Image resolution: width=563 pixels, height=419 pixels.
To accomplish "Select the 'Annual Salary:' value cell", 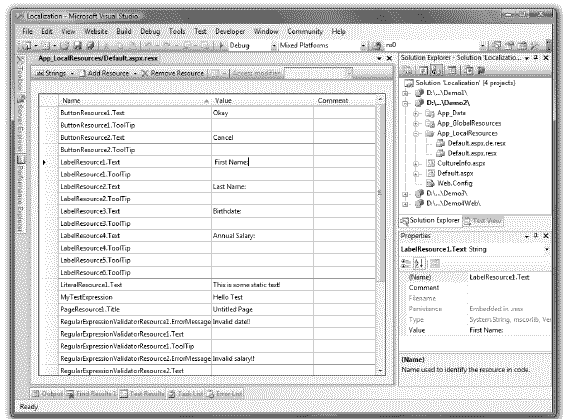I will tap(262, 236).
